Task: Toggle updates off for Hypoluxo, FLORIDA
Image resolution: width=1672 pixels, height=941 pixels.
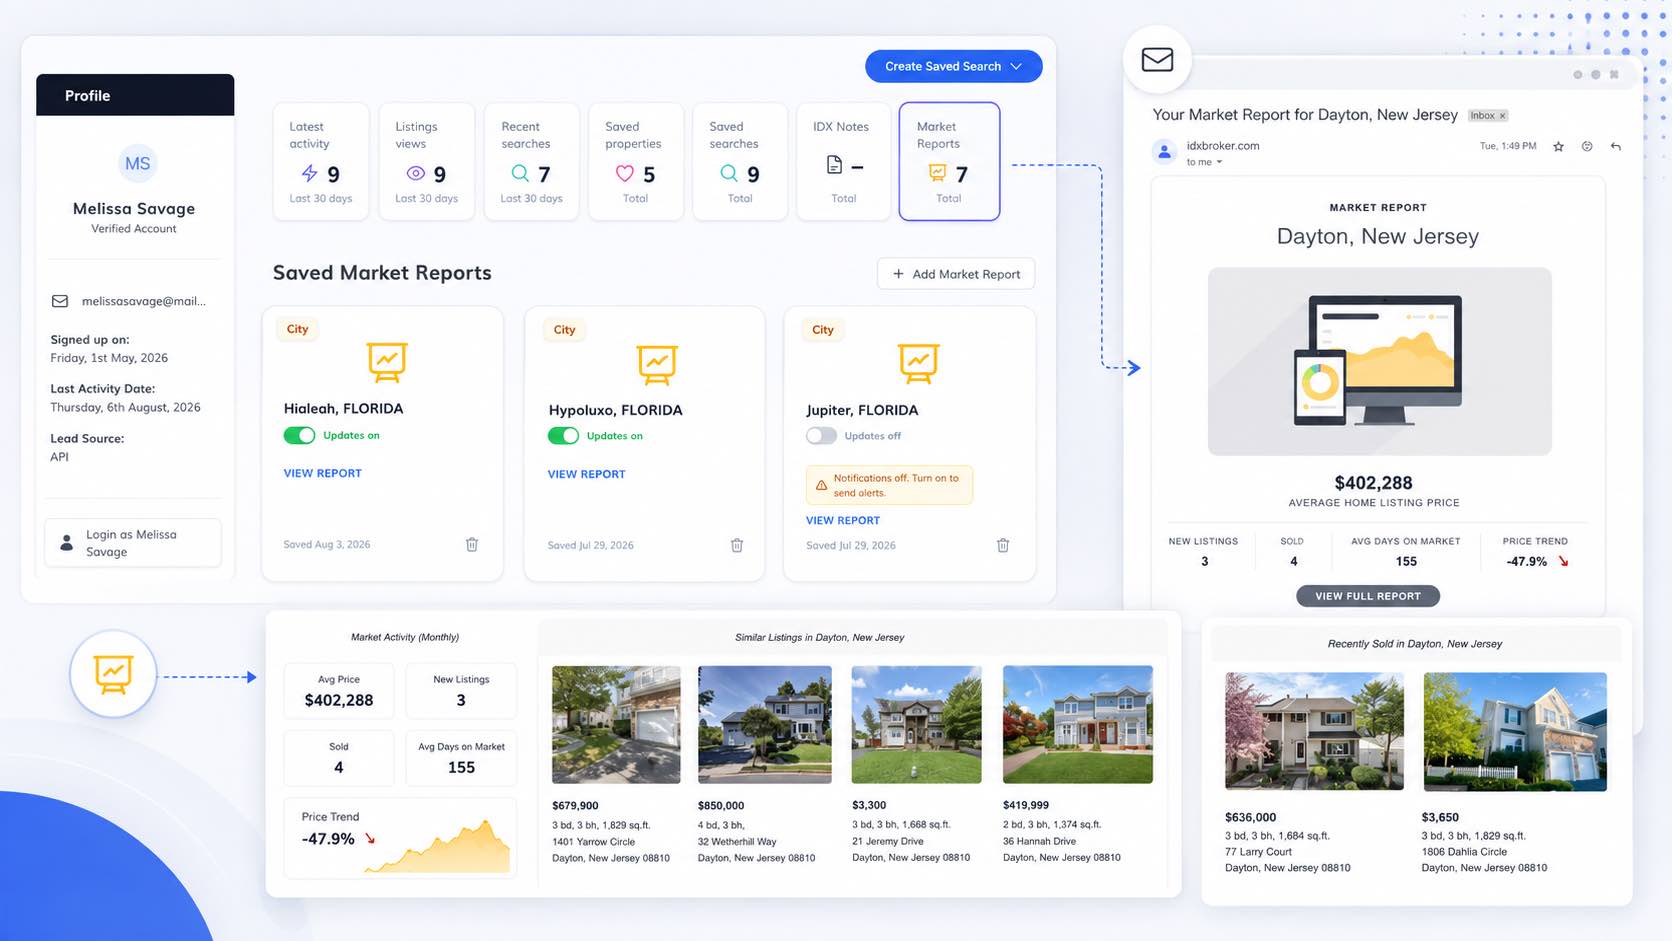Action: click(x=563, y=436)
